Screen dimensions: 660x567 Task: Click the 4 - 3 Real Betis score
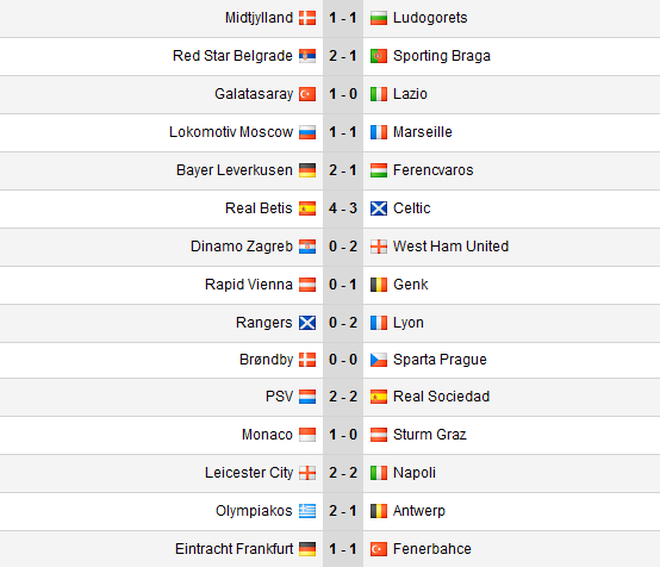pos(342,208)
